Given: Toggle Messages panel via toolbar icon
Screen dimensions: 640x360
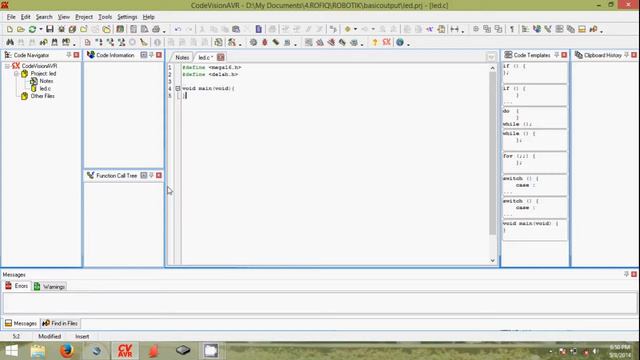Looking at the screenshot, I should click(x=582, y=29).
